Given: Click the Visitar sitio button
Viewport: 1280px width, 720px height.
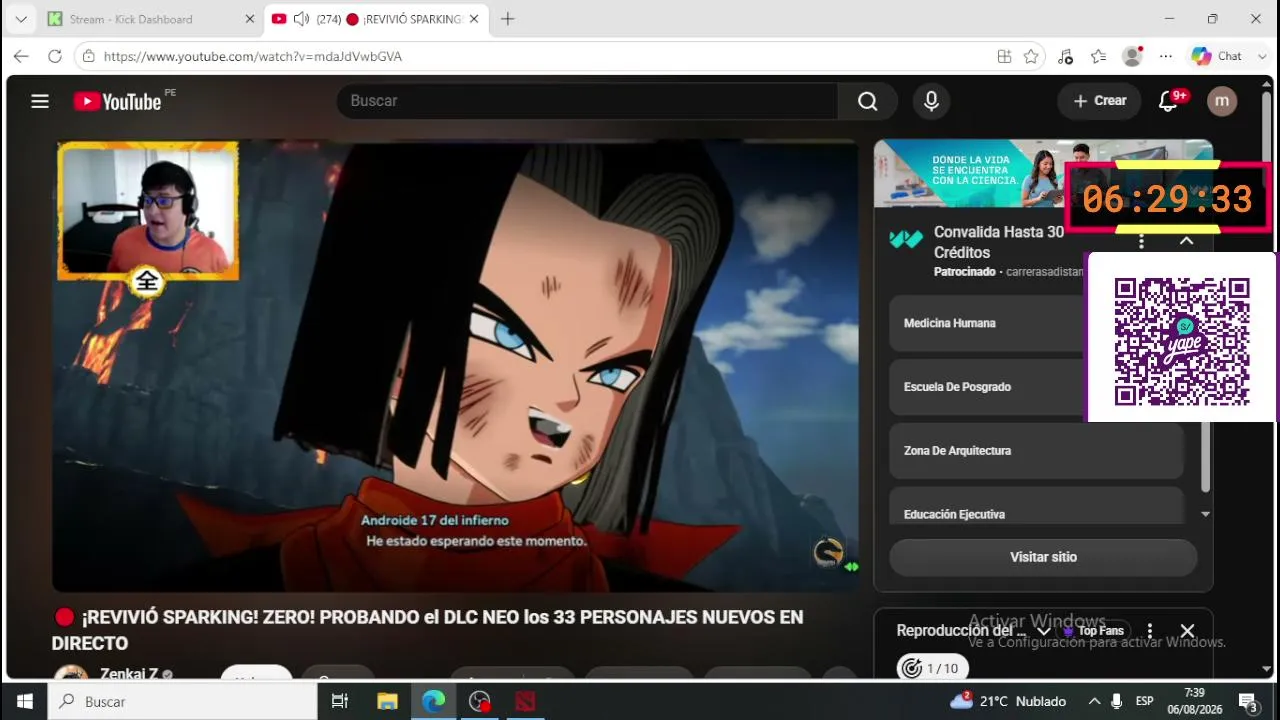Looking at the screenshot, I should coord(1043,557).
